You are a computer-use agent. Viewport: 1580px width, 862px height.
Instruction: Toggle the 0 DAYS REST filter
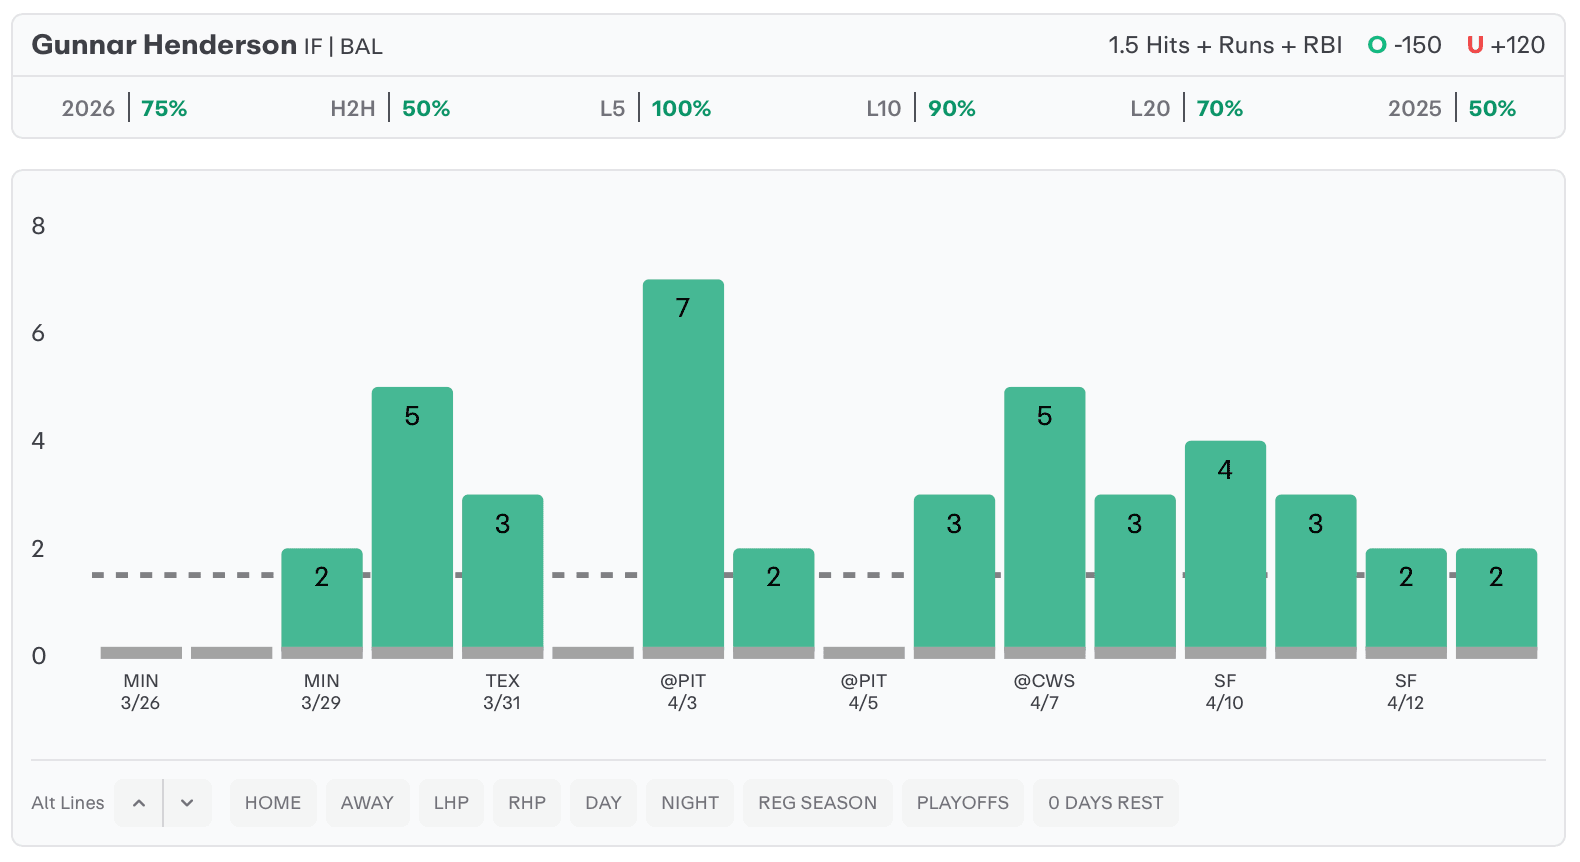[1105, 803]
